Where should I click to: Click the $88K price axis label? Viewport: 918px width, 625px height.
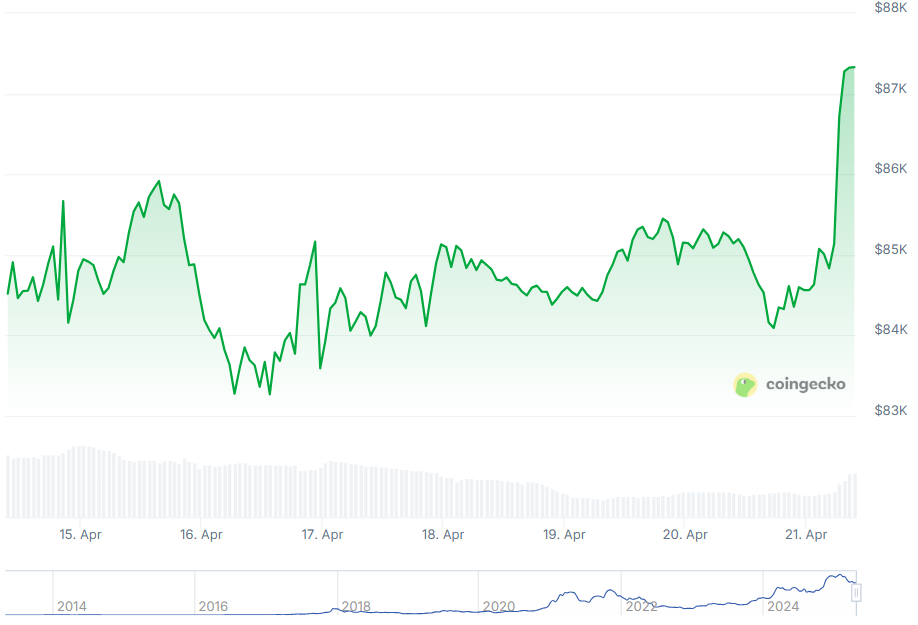pyautogui.click(x=890, y=8)
